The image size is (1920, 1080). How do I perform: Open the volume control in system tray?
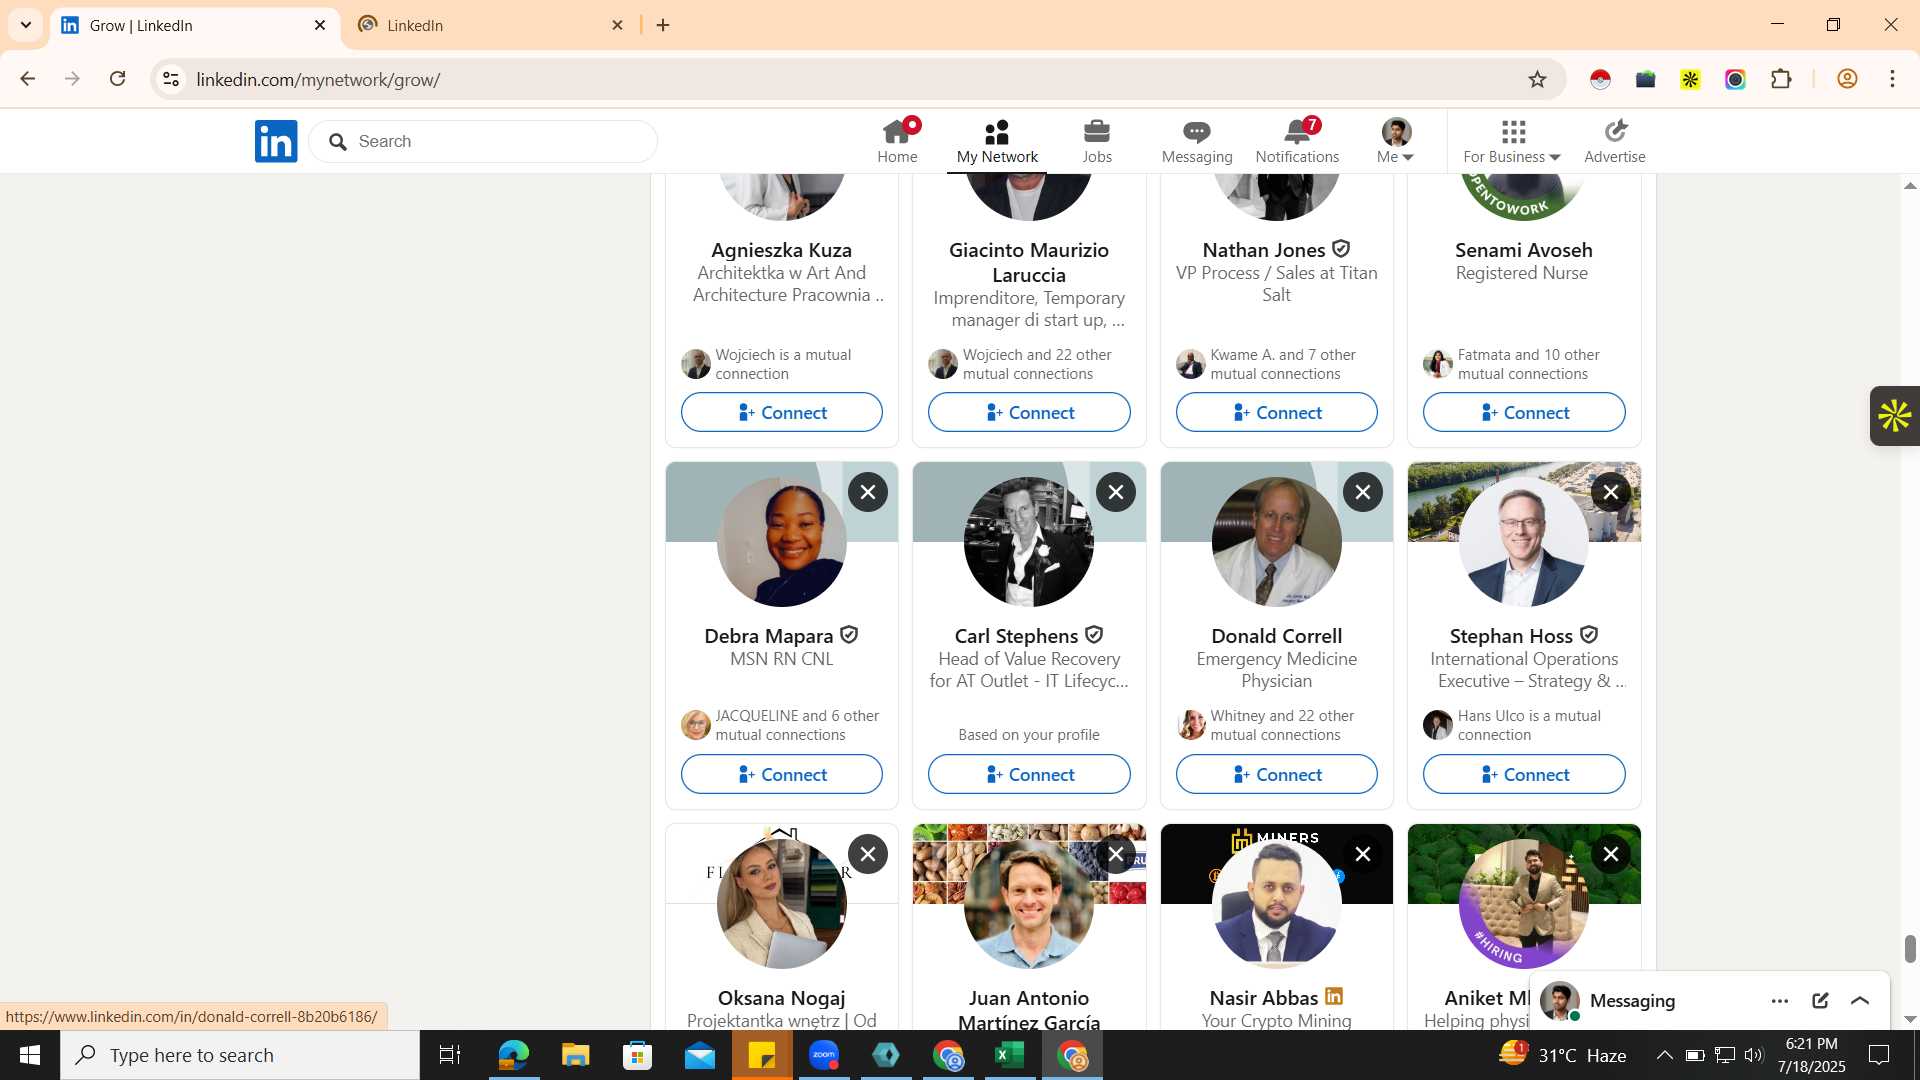(x=1753, y=1055)
